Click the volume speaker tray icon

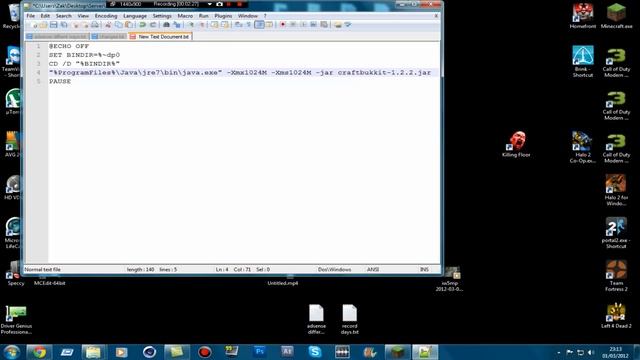click(591, 352)
